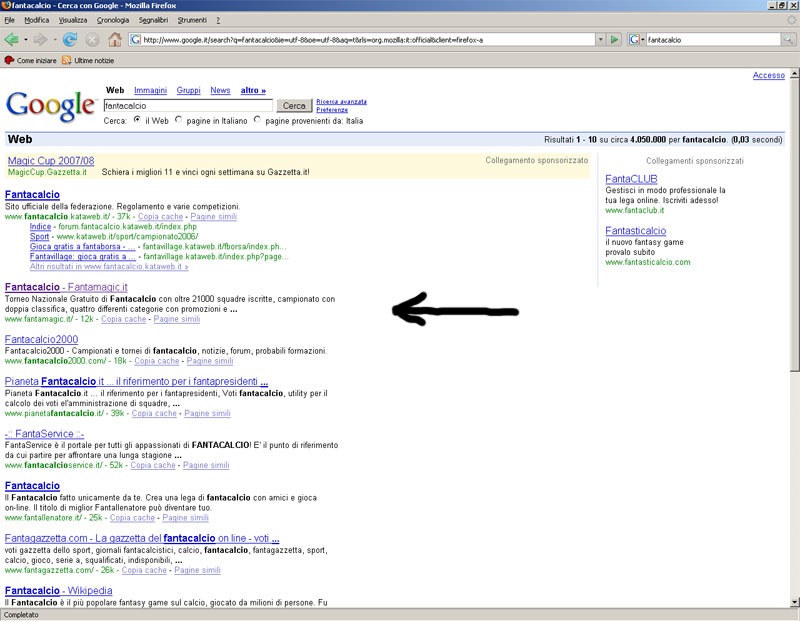Screen dimensions: 800x621
Task: Open the FantaService result link
Action: click(44, 434)
